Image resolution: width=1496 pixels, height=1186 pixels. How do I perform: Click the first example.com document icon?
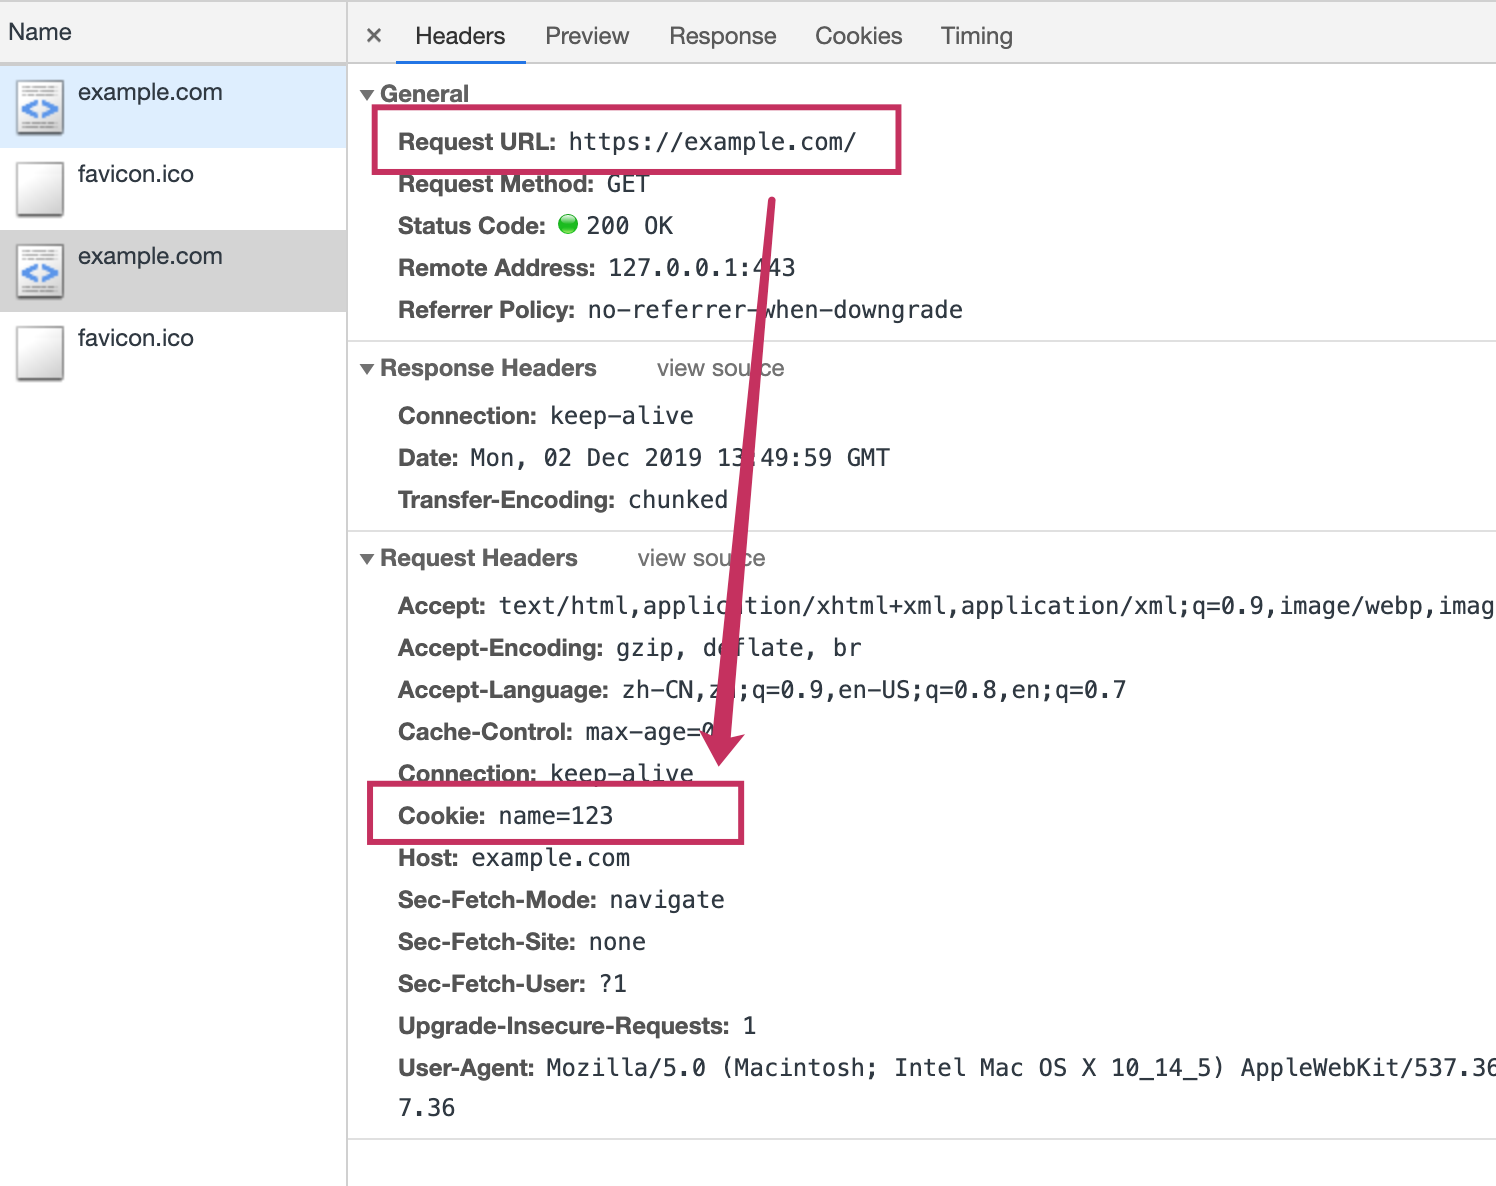point(40,107)
